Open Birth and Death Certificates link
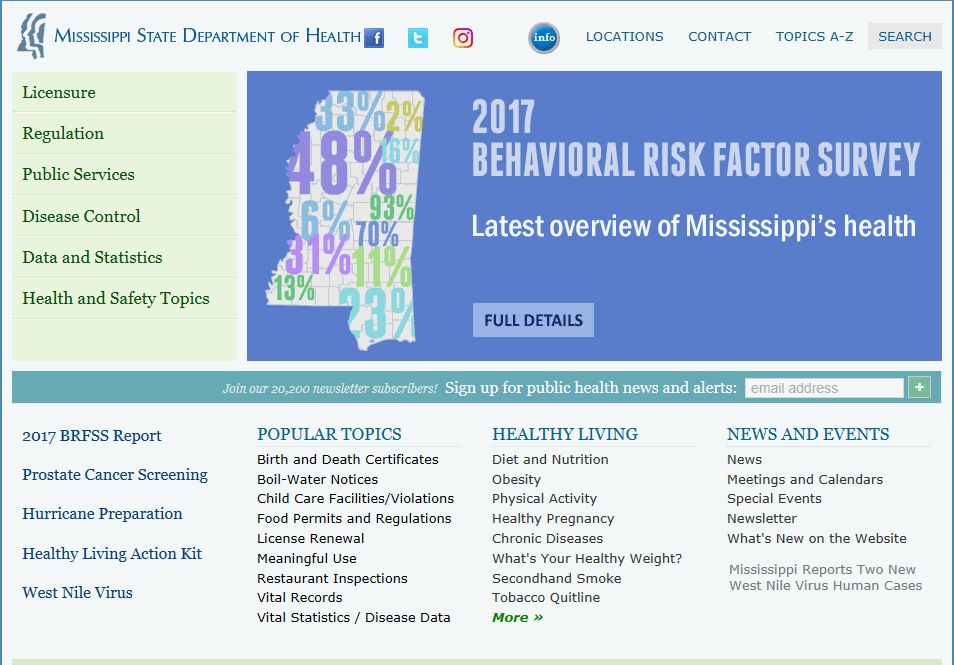Screen dimensions: 954x665 click(347, 459)
